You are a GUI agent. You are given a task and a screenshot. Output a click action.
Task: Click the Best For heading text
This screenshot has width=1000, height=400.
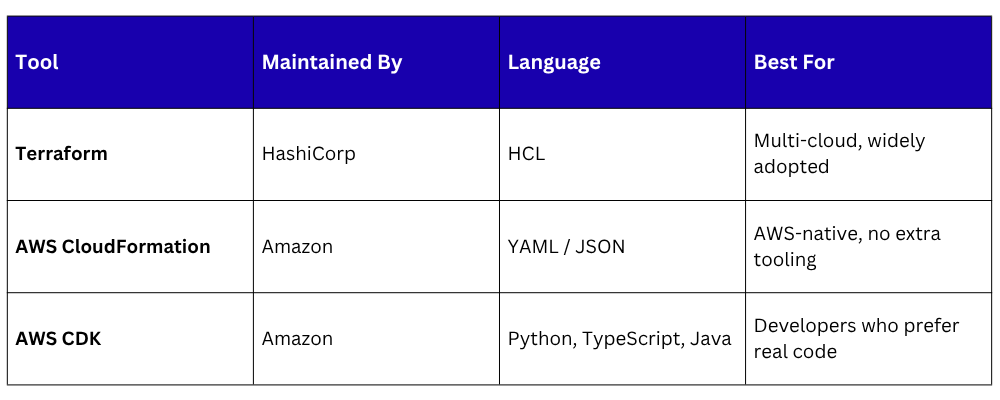click(794, 62)
